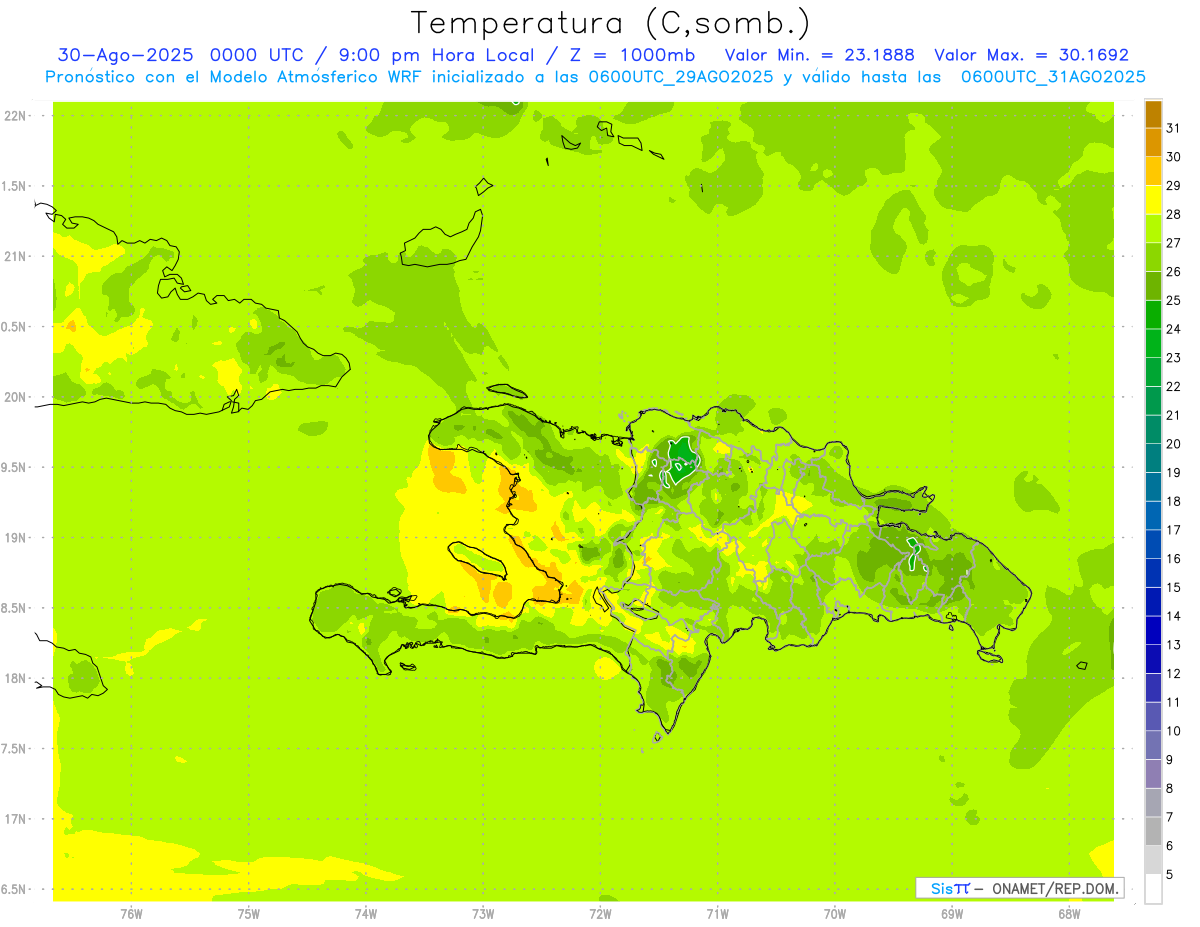Click the '17N' latitude label
Viewport: 1200px width, 927px height.
tap(14, 819)
